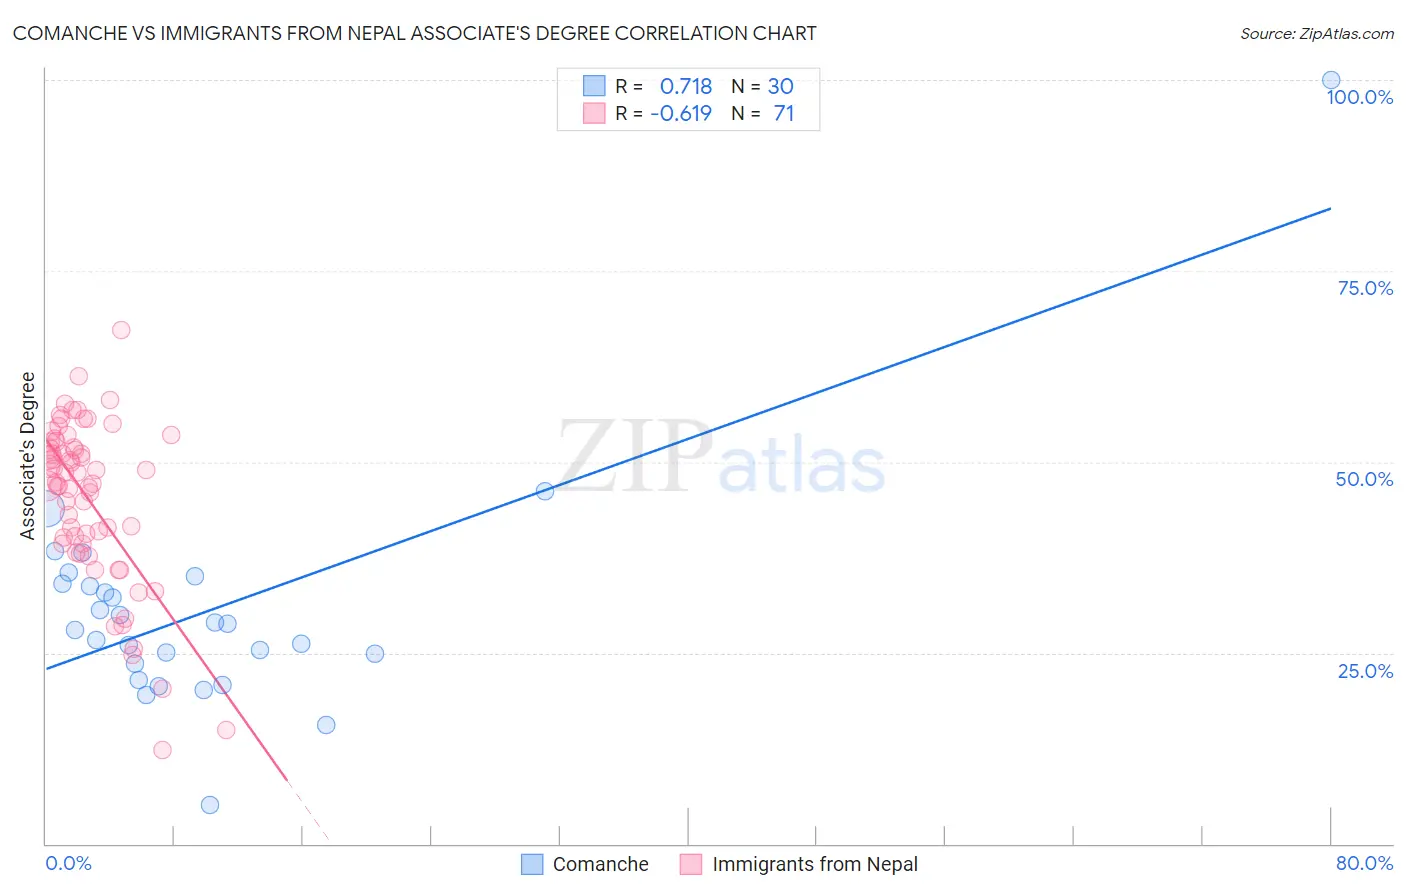Click the Associate's Degree axis label

27,456
